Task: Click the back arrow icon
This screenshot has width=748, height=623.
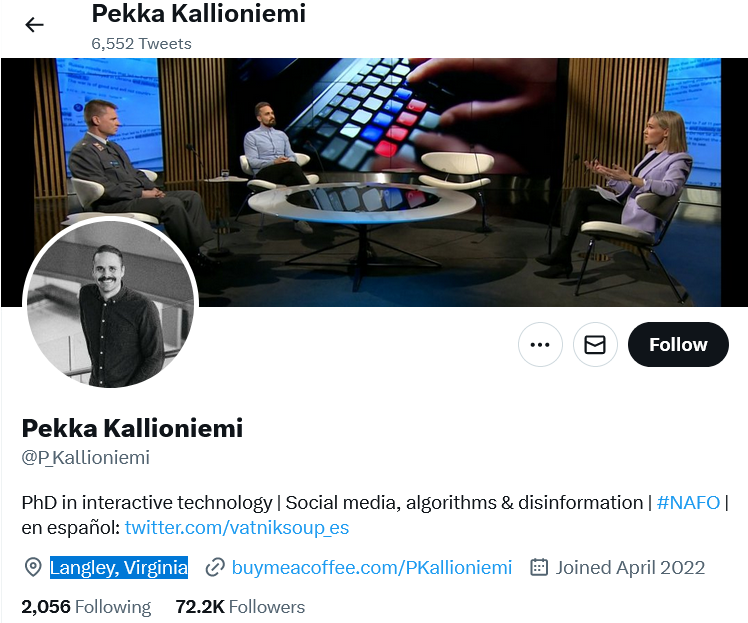Action: pos(35,25)
